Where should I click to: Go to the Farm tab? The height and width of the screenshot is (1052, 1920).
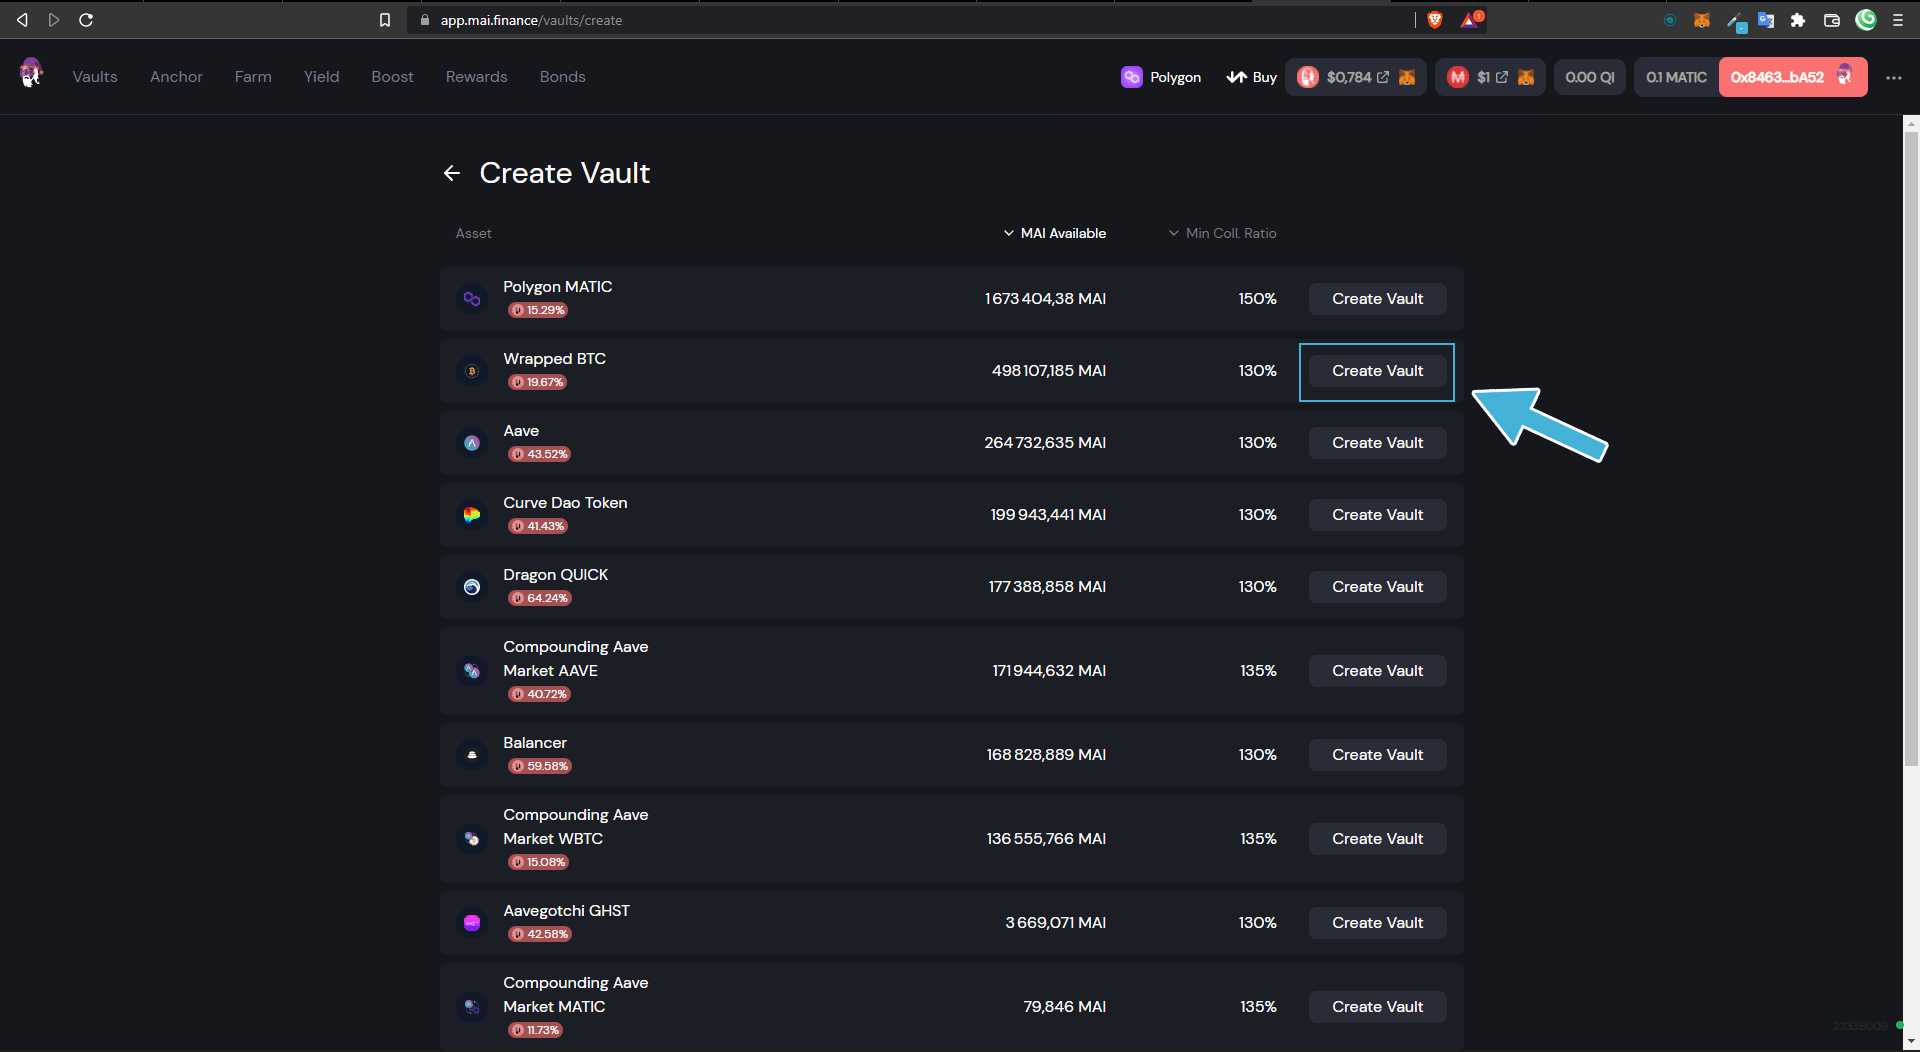(253, 77)
